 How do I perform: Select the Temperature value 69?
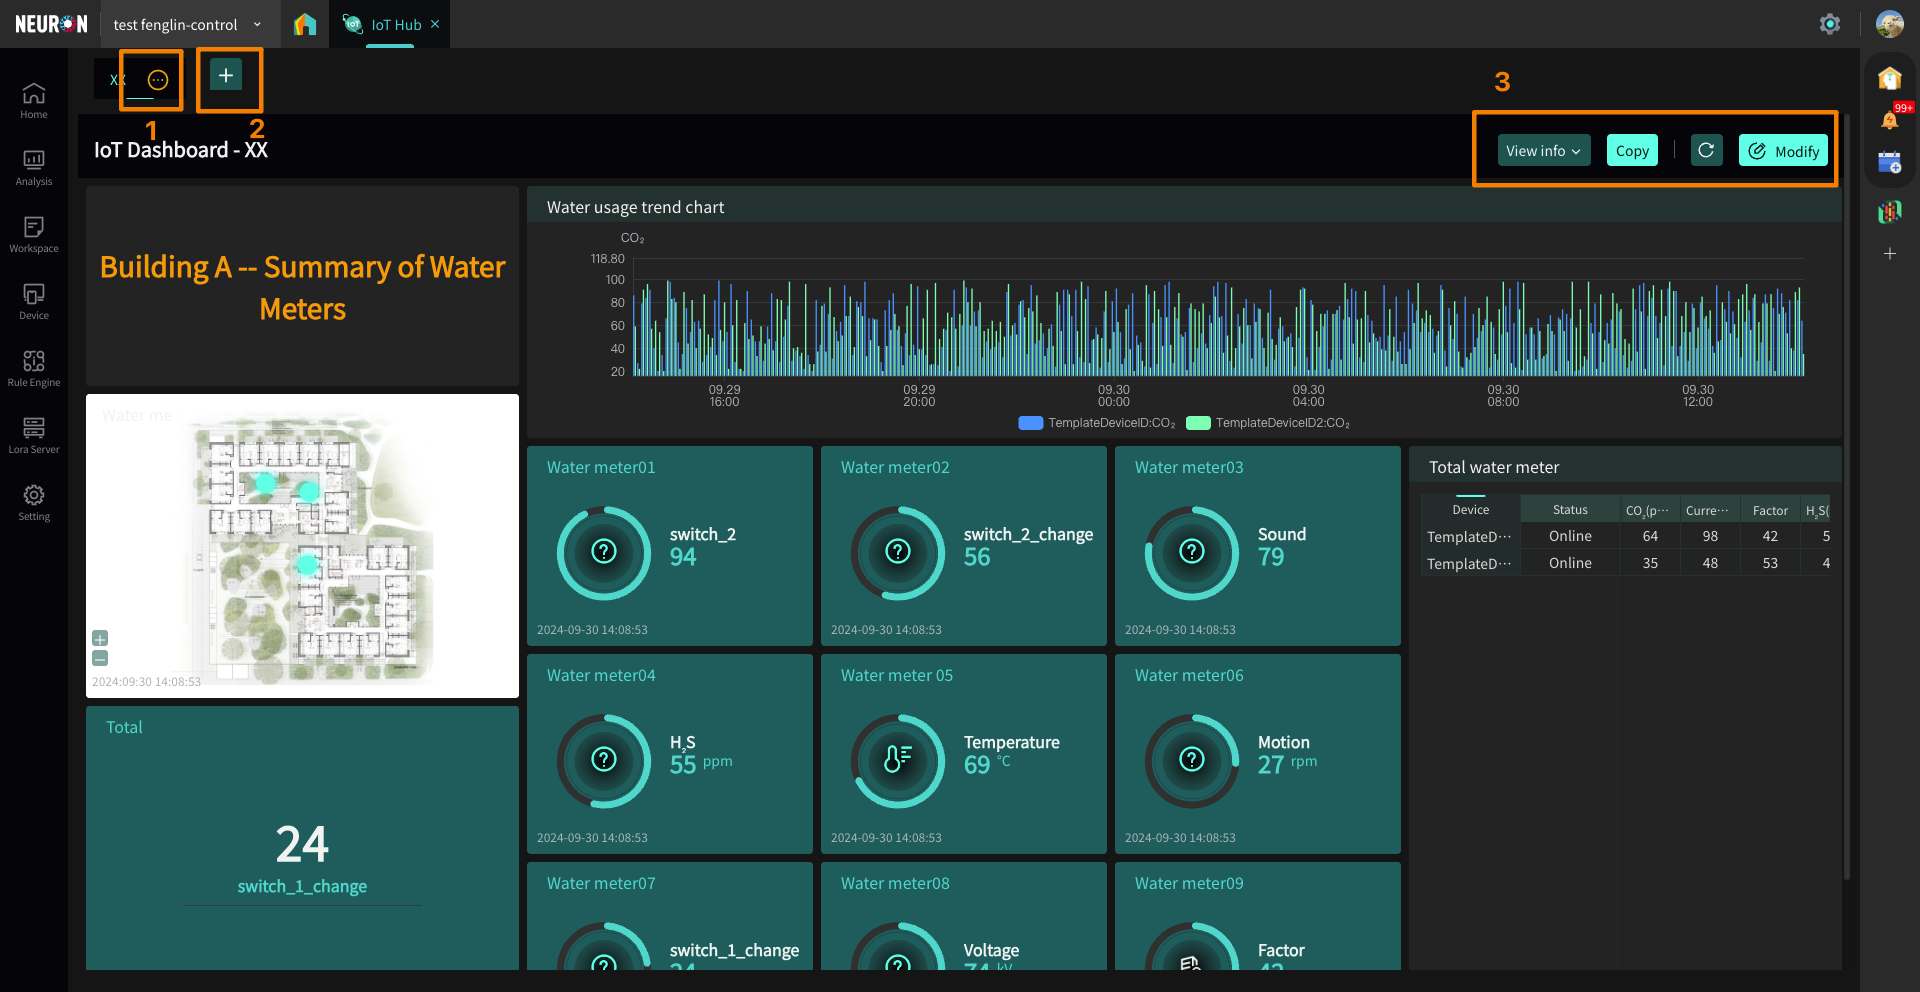pos(977,765)
